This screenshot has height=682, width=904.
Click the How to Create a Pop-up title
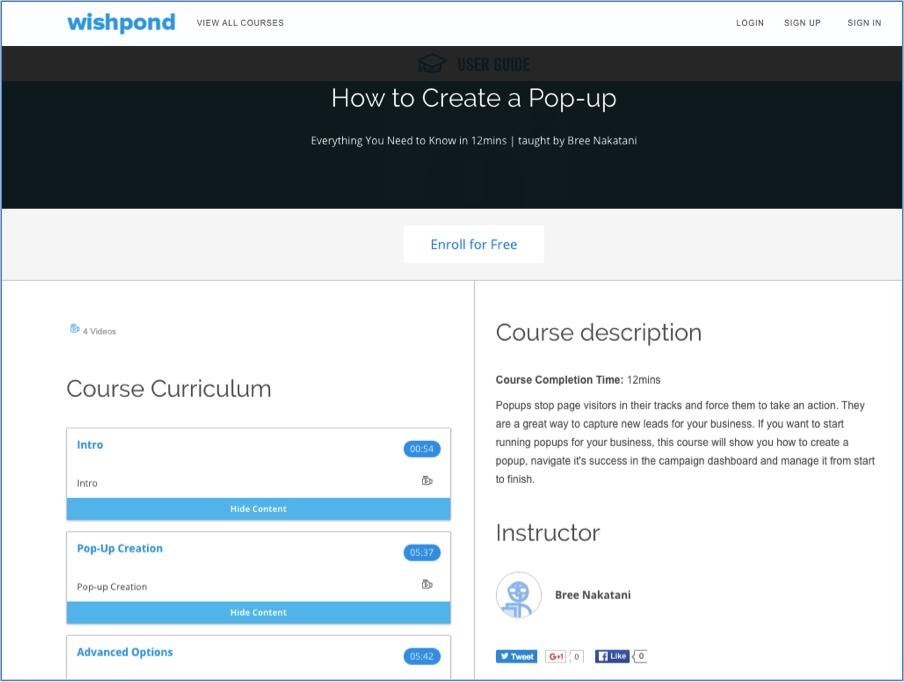pos(473,98)
